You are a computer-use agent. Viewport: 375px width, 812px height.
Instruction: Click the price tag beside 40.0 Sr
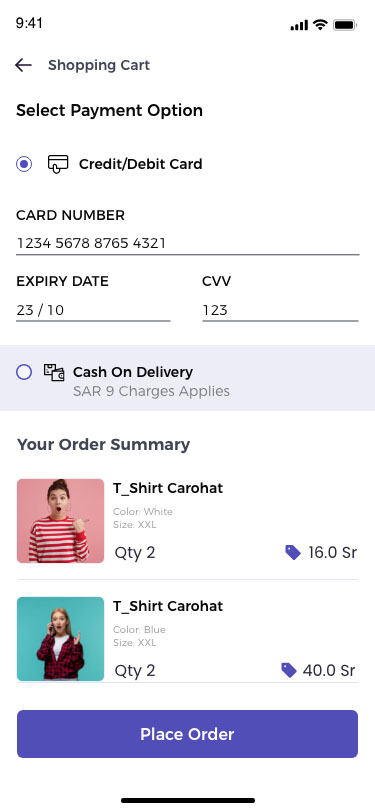pos(289,671)
